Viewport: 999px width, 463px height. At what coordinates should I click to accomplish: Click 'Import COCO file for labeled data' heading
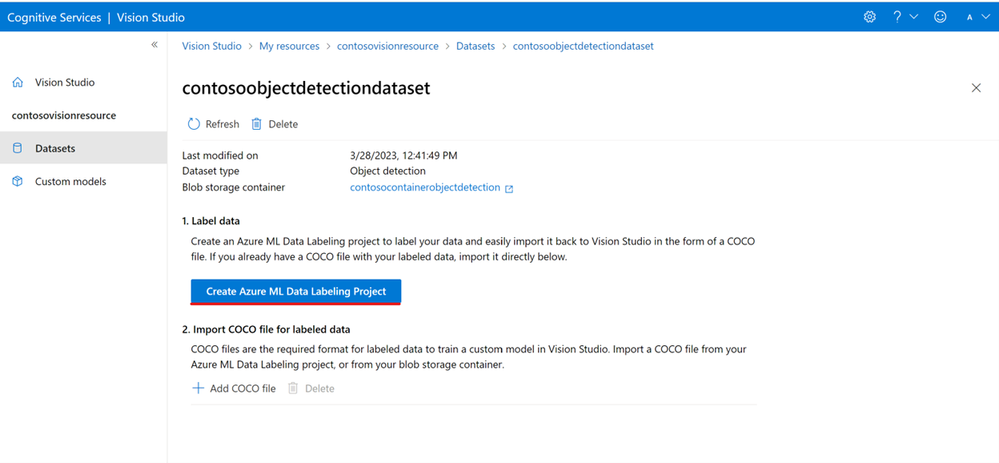point(266,329)
